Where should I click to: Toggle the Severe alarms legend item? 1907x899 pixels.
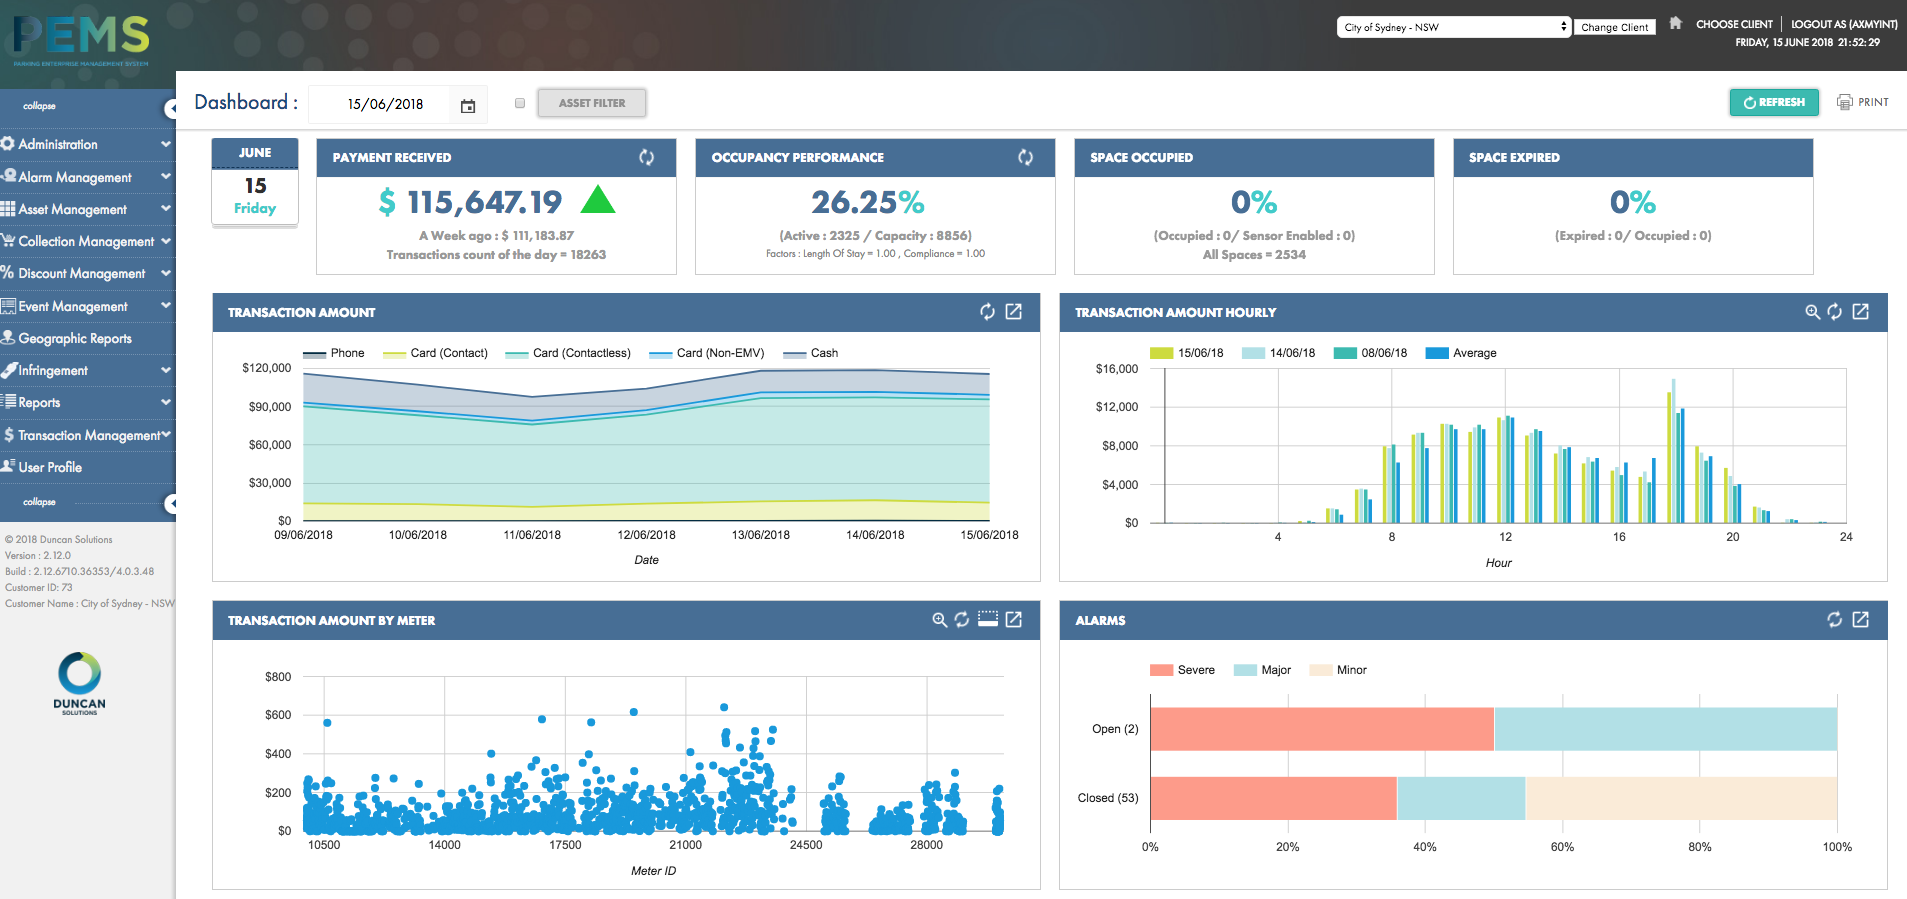coord(1182,670)
